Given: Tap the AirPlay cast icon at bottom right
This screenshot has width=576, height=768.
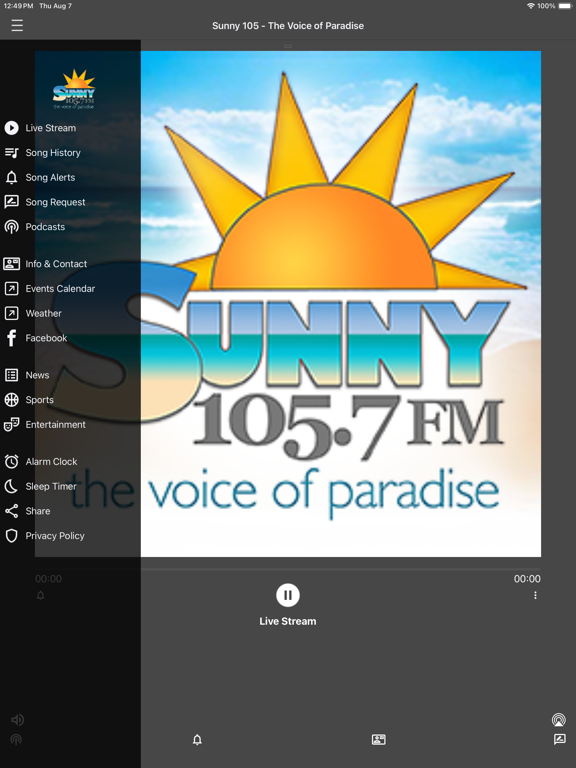Looking at the screenshot, I should (x=559, y=720).
